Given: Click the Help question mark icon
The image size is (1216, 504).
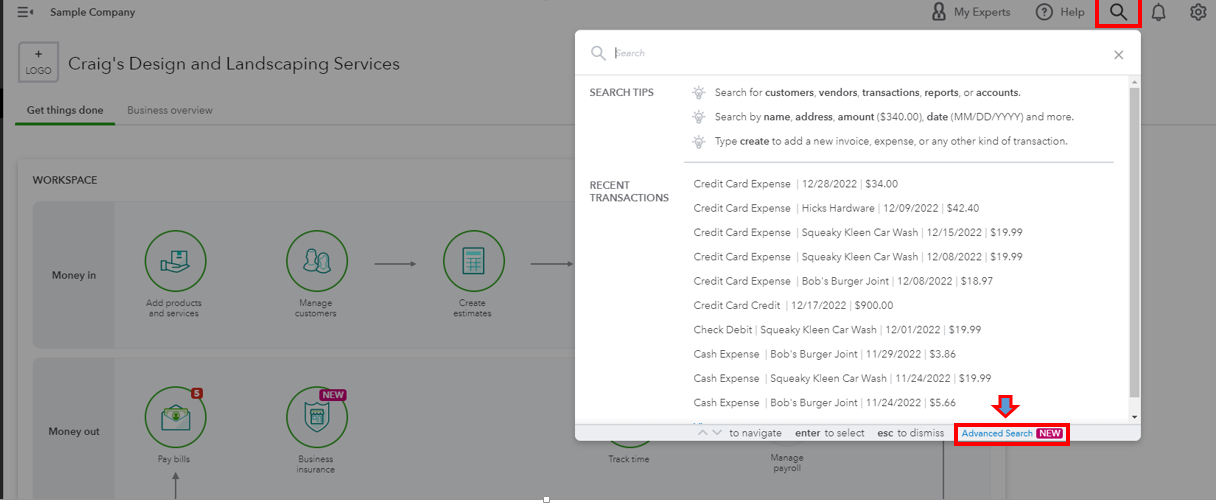Looking at the screenshot, I should pos(1045,12).
